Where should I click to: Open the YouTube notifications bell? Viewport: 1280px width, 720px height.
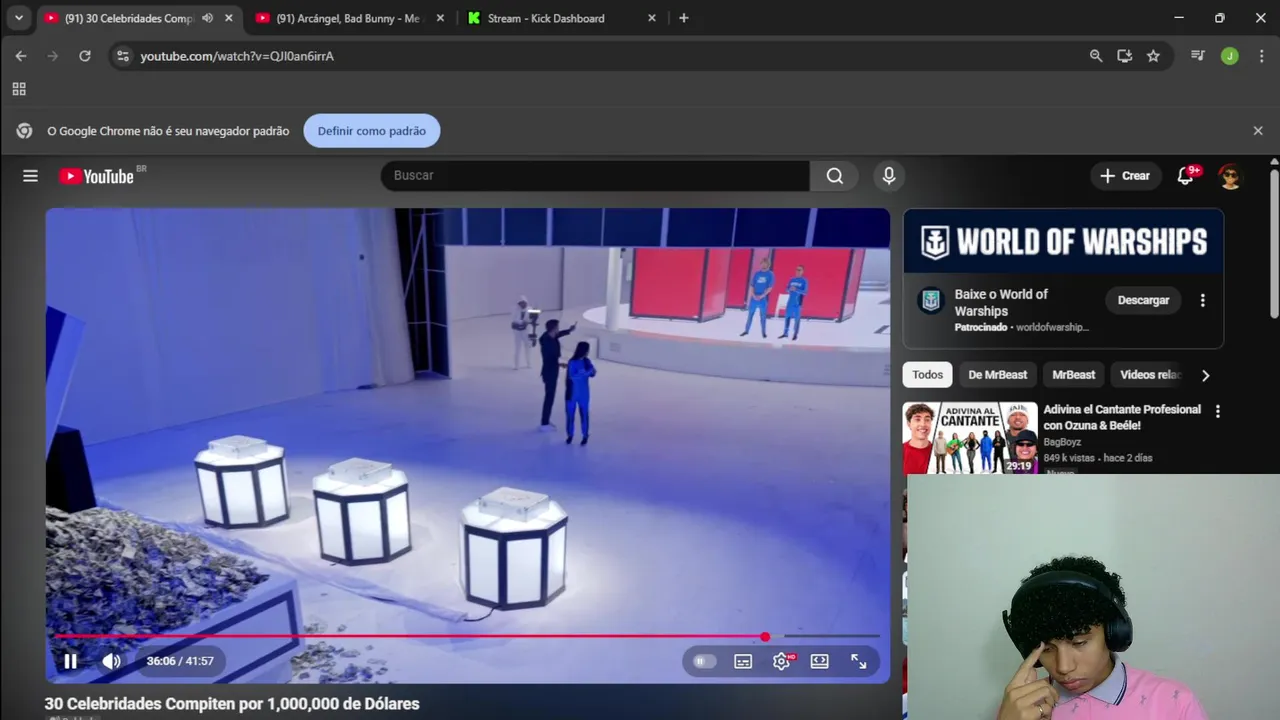point(1186,176)
